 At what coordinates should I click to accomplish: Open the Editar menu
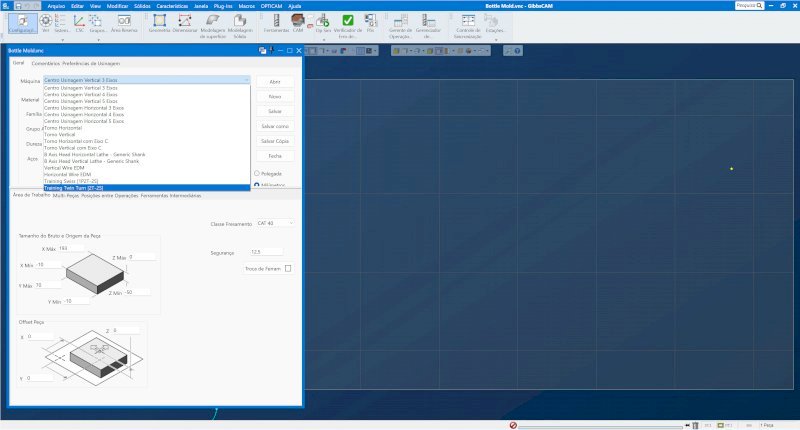pyautogui.click(x=77, y=6)
